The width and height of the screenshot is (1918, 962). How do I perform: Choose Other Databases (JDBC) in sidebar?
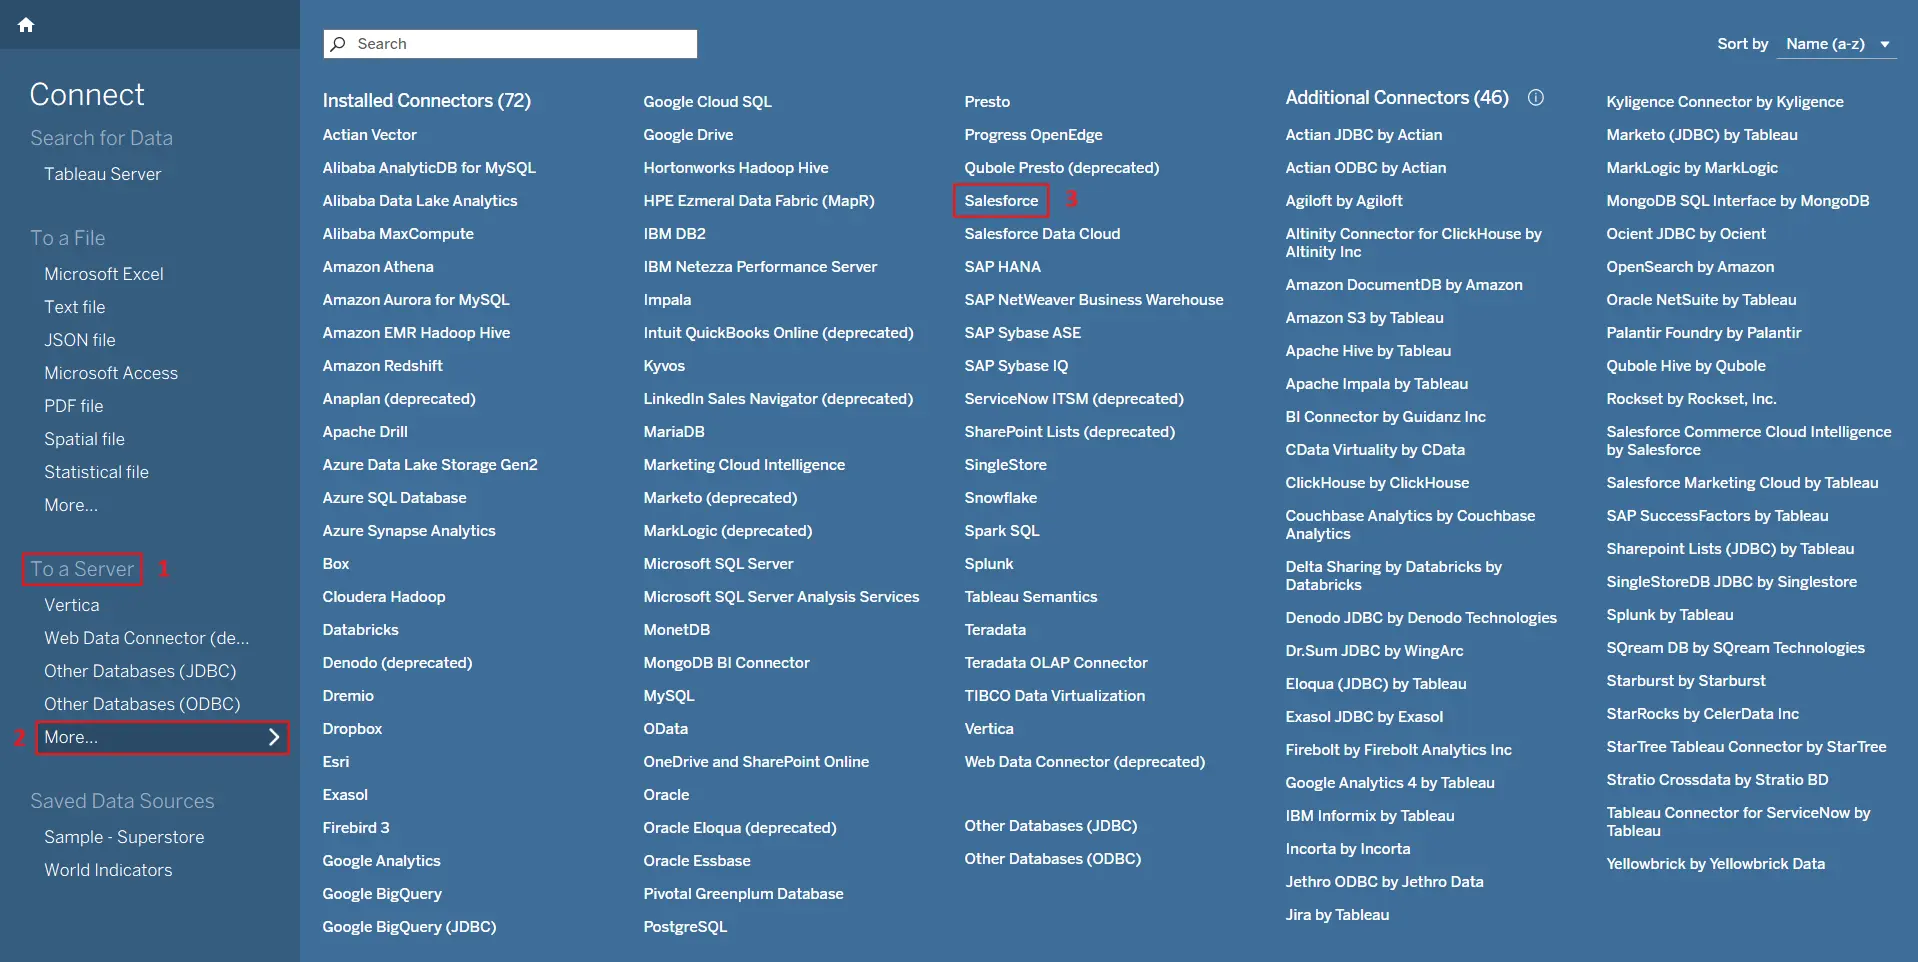tap(140, 671)
